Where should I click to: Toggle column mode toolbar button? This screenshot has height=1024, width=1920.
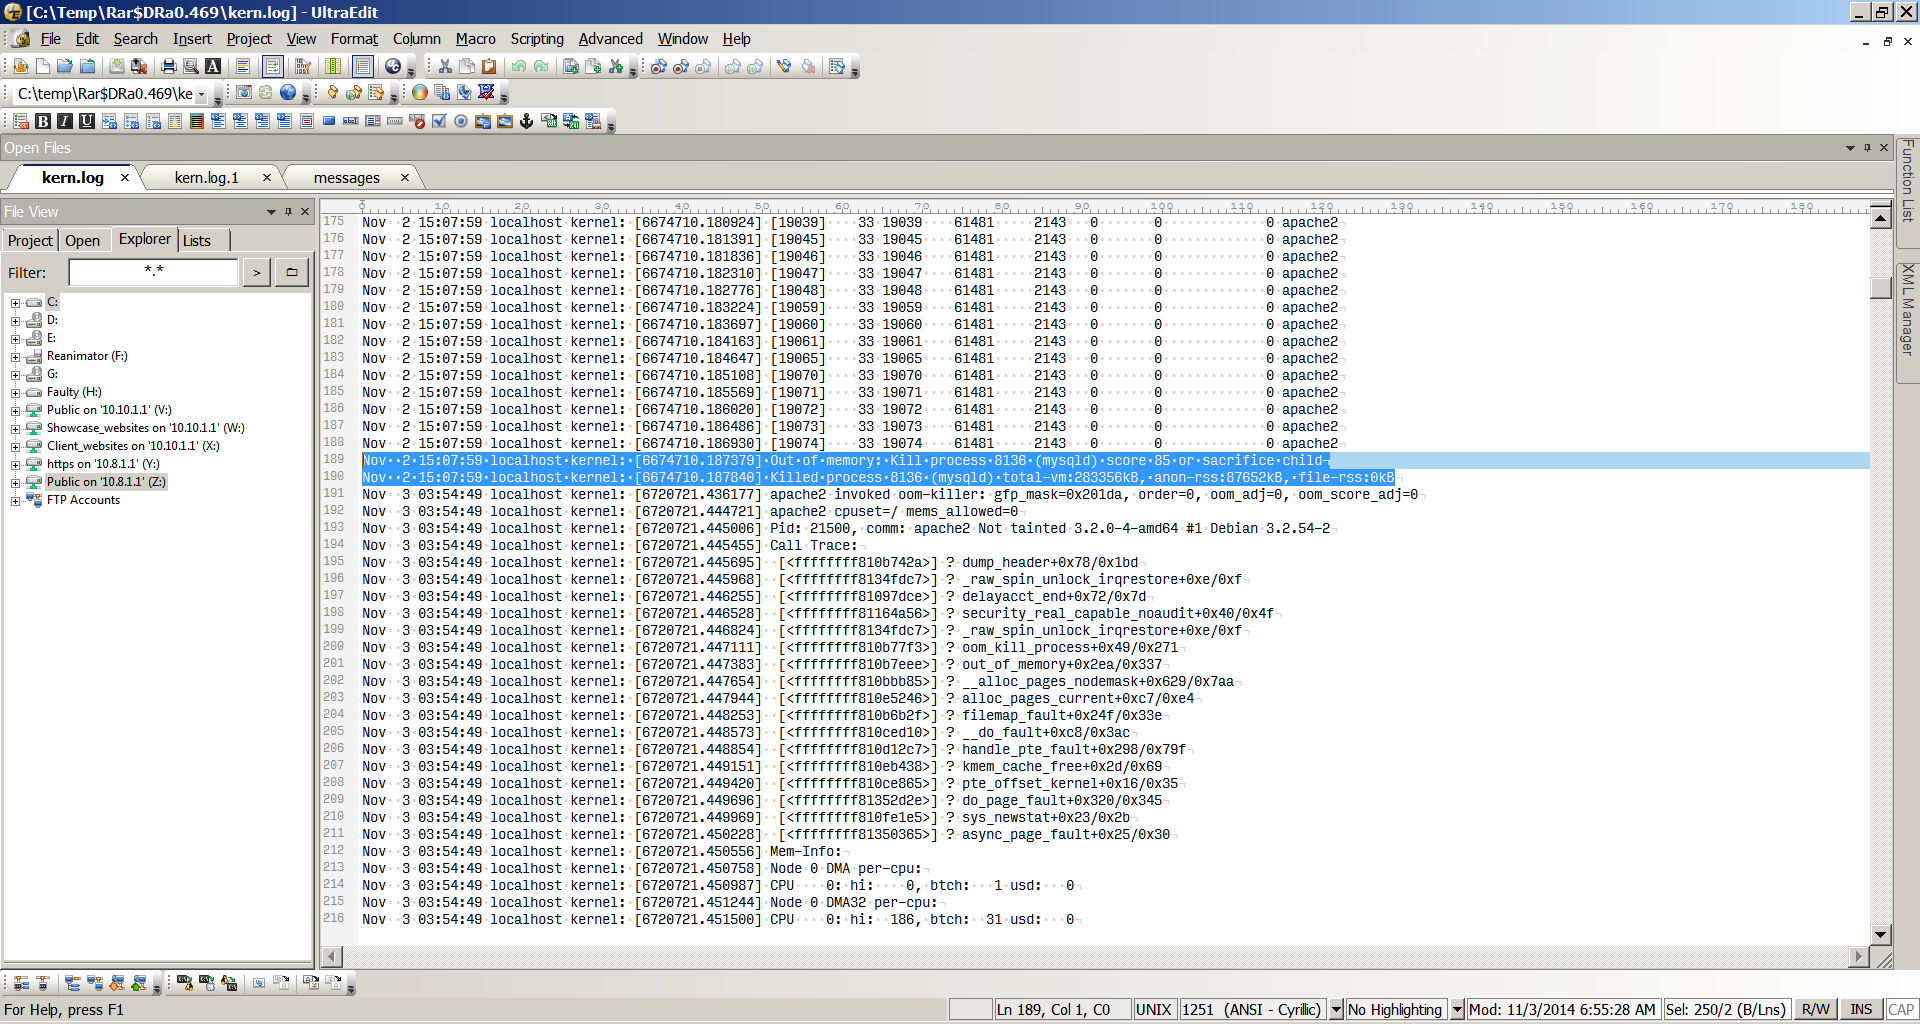[333, 66]
